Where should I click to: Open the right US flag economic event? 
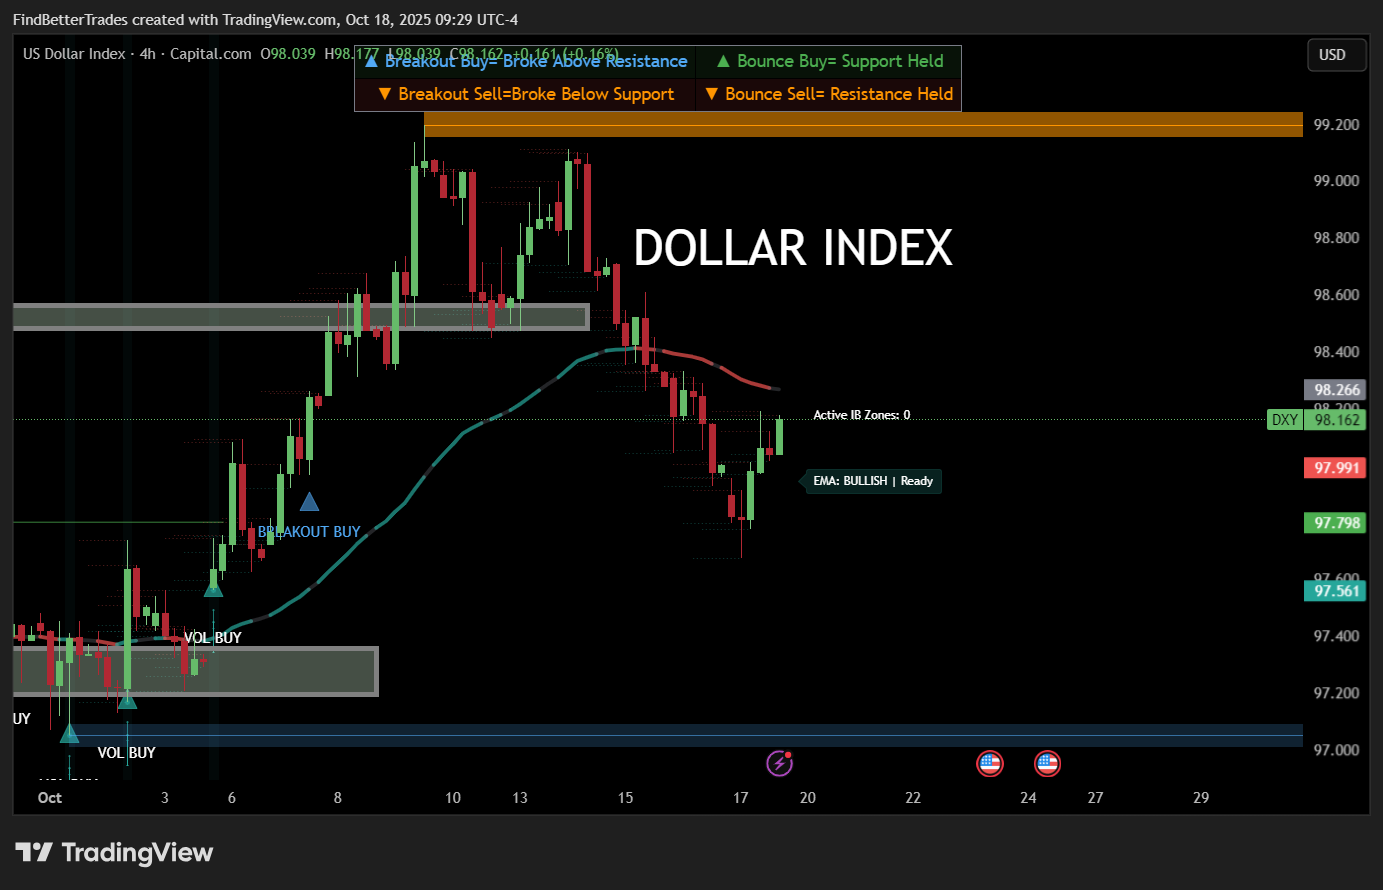1047,764
